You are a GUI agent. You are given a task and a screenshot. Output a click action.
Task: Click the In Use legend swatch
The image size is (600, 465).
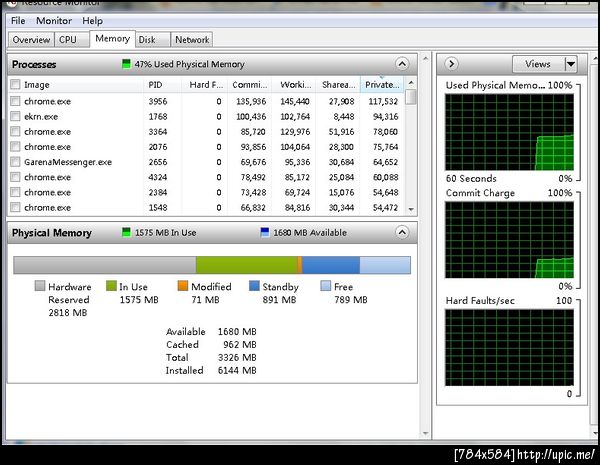click(111, 286)
